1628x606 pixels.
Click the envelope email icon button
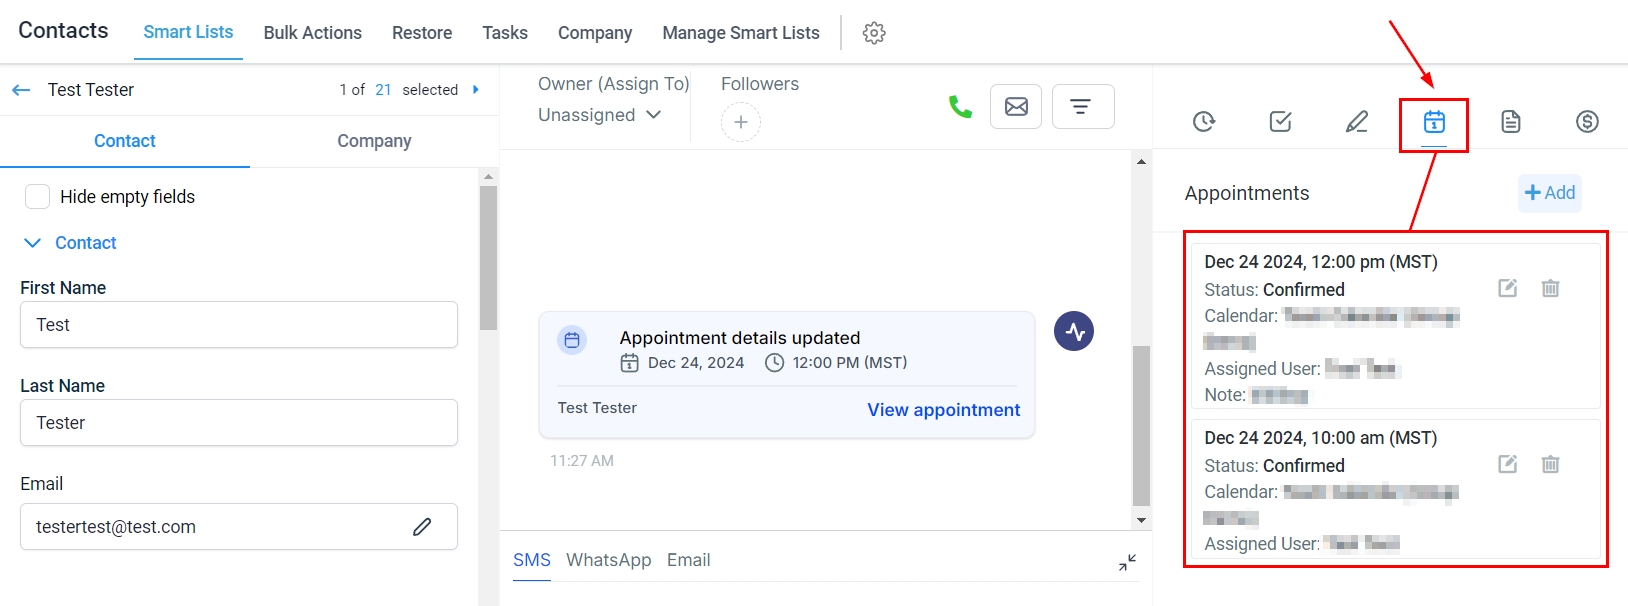click(x=1016, y=107)
